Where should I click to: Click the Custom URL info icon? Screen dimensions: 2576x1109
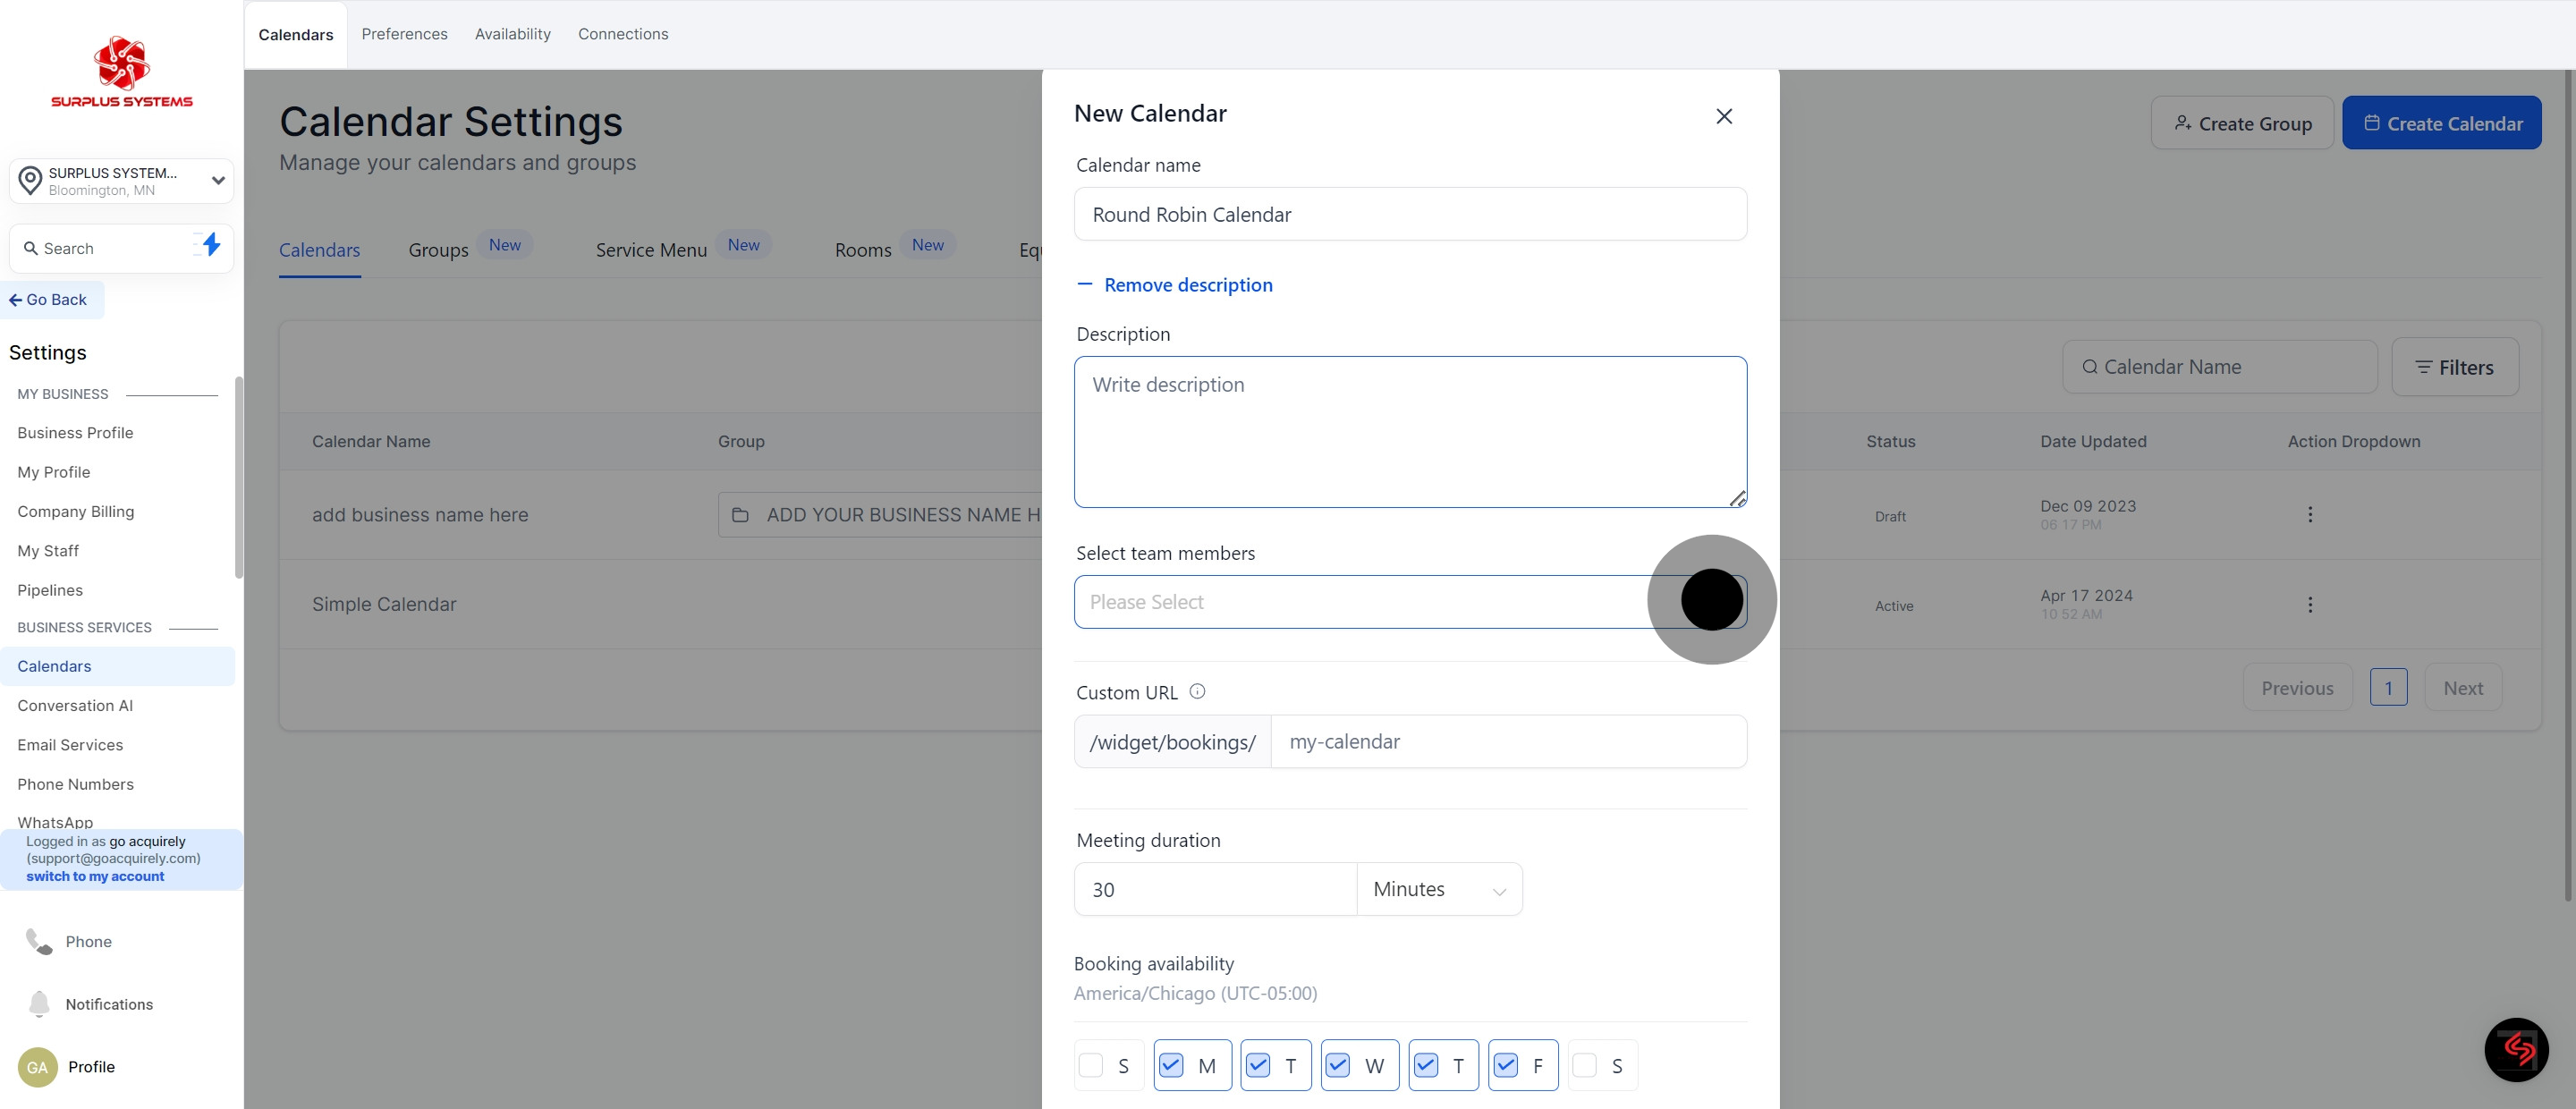pyautogui.click(x=1197, y=691)
